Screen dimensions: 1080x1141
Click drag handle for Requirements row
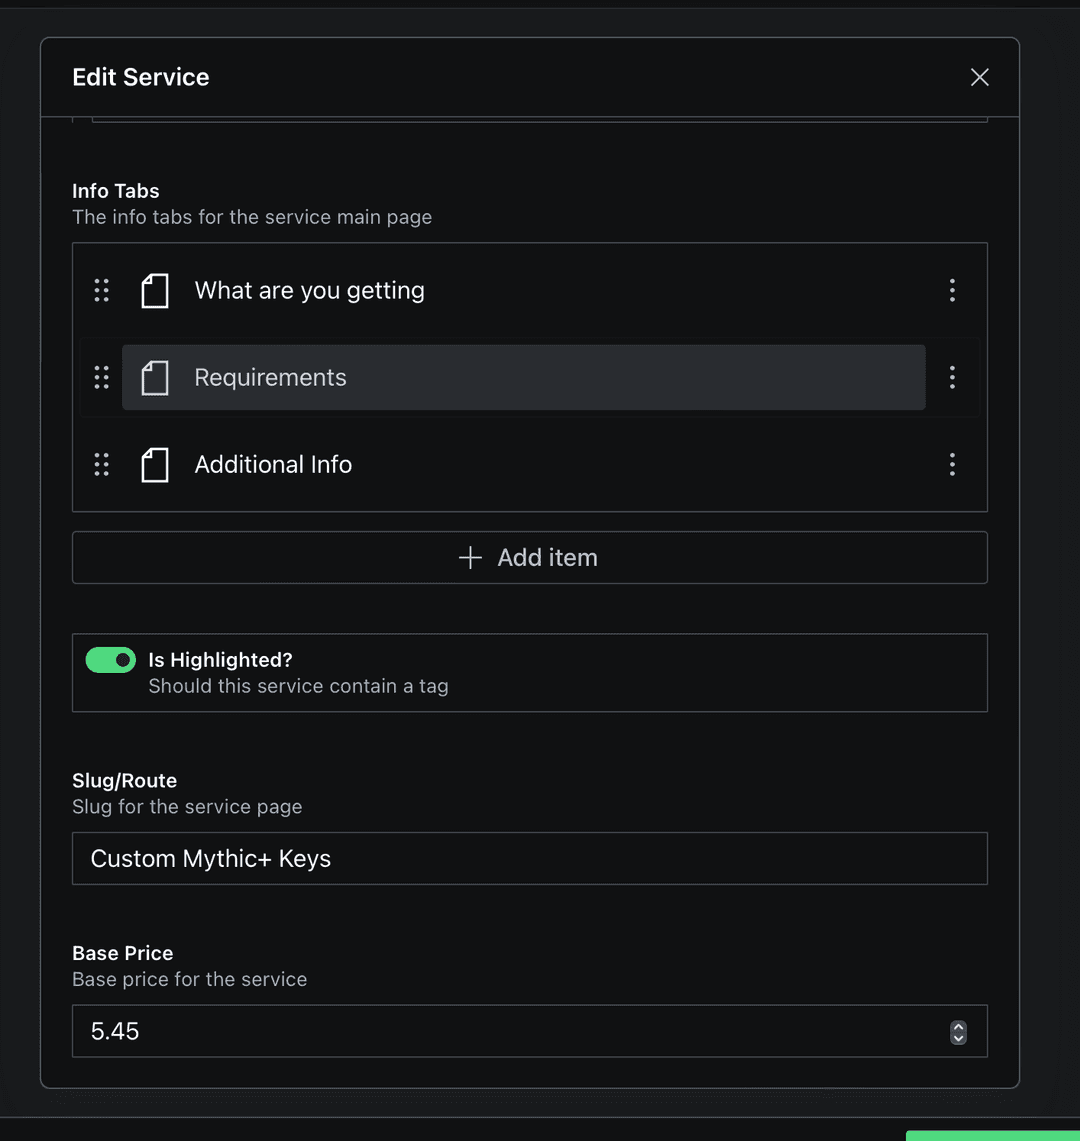click(101, 377)
